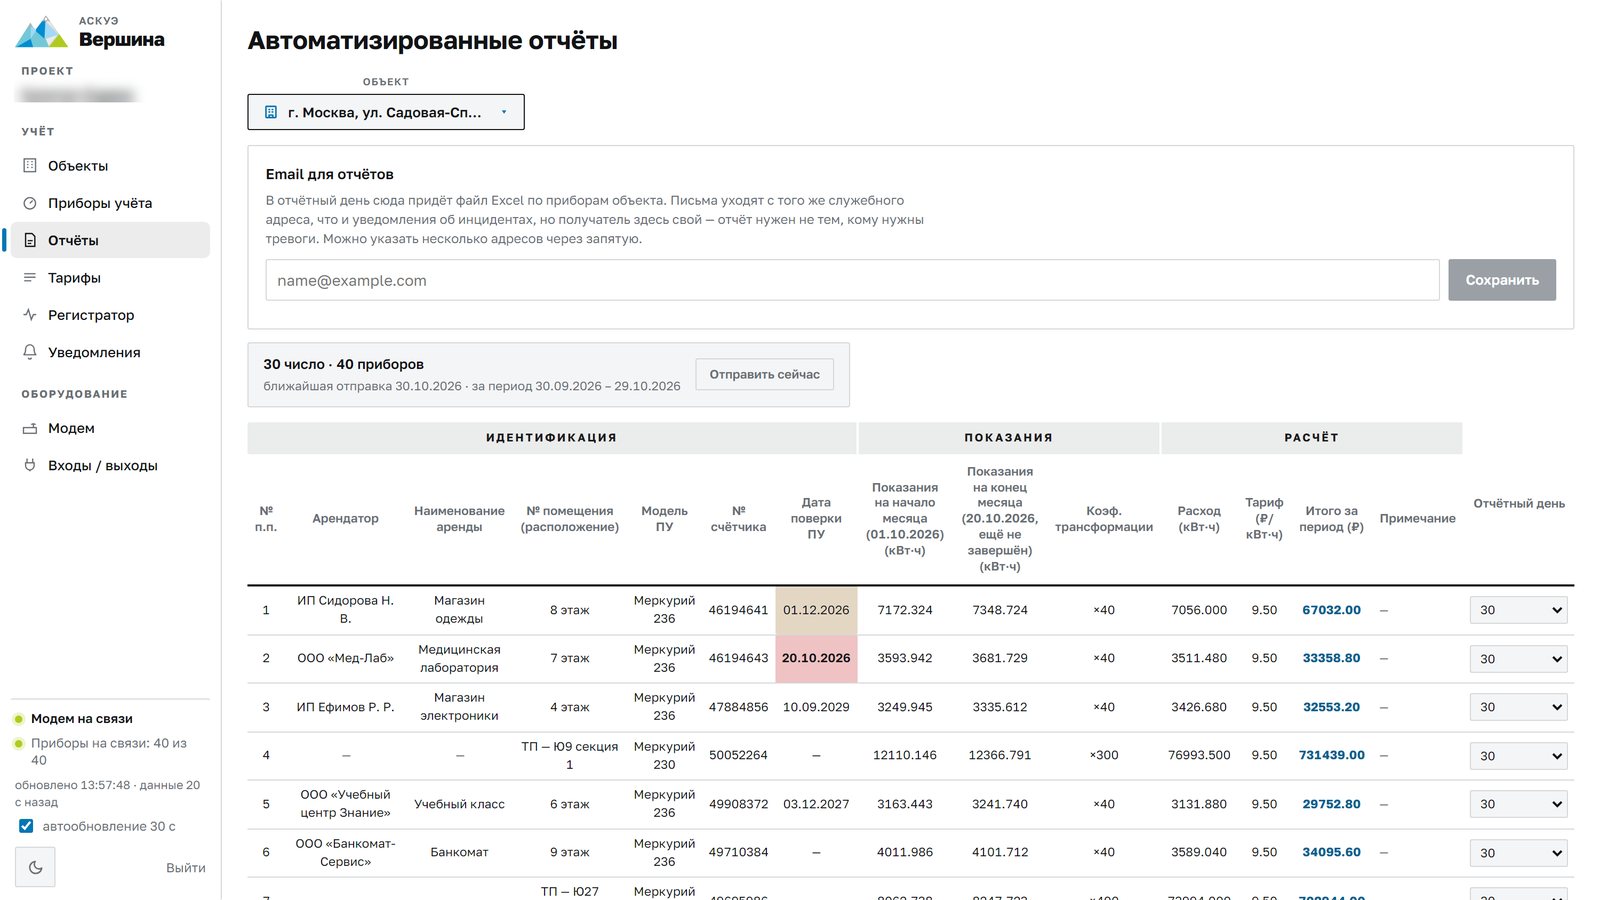Click the Объекты sidebar icon
Image resolution: width=1600 pixels, height=900 pixels.
point(30,166)
